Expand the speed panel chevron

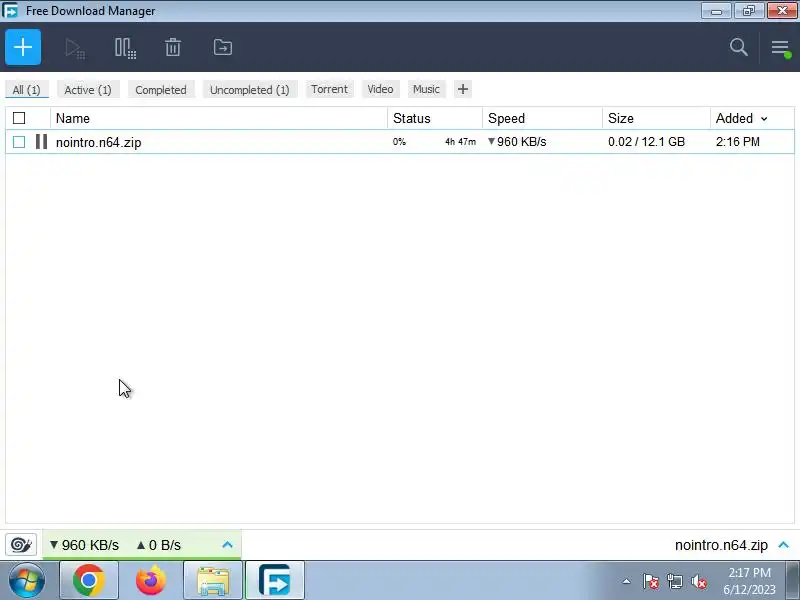[228, 545]
